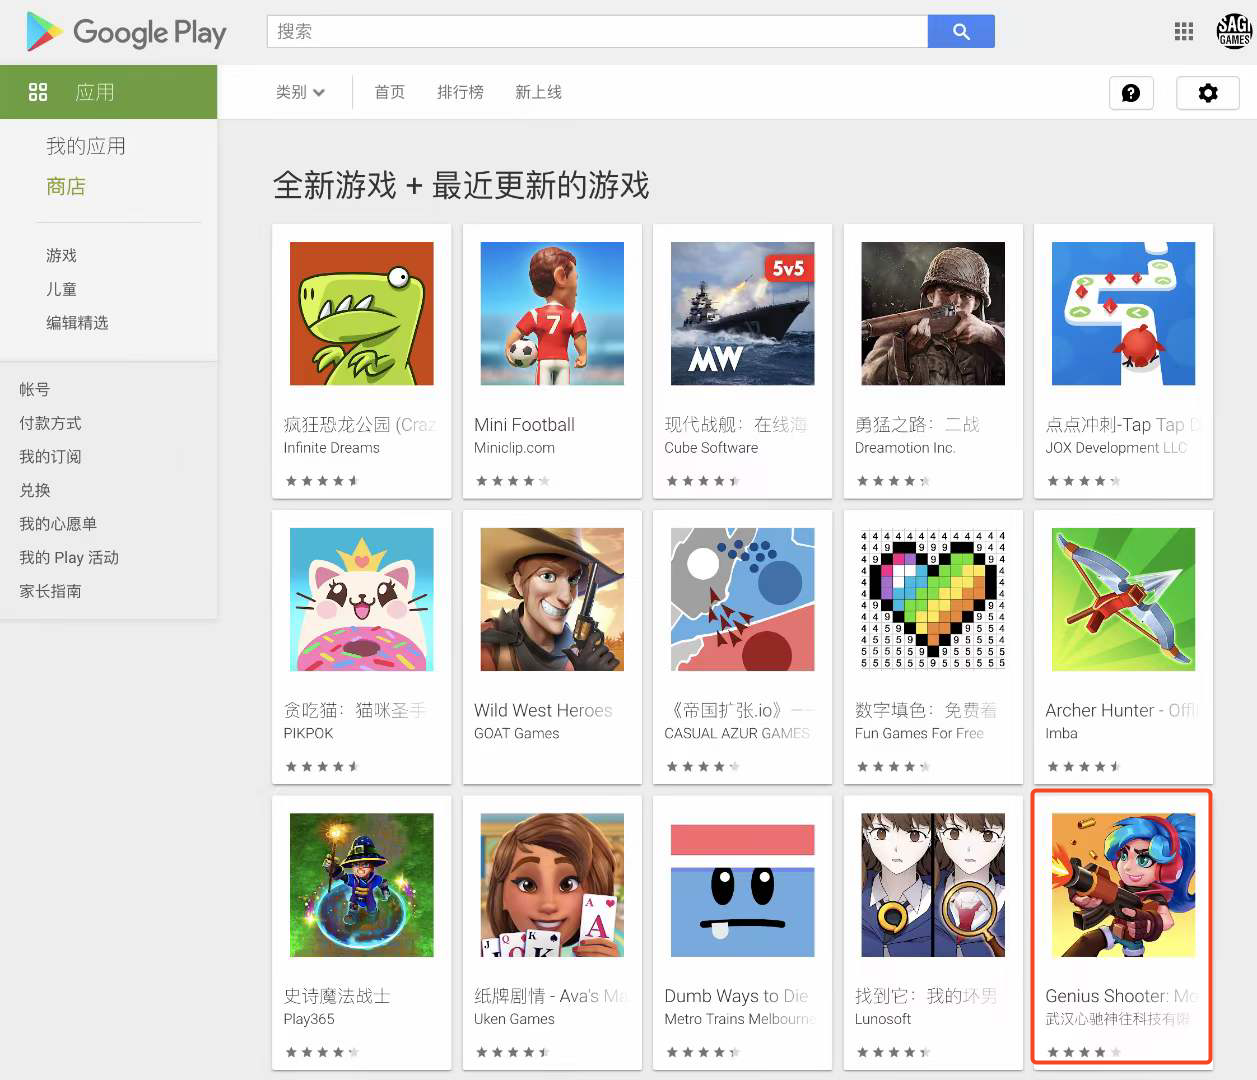
Task: Click the Fun Games For Free developer
Action: pos(919,733)
